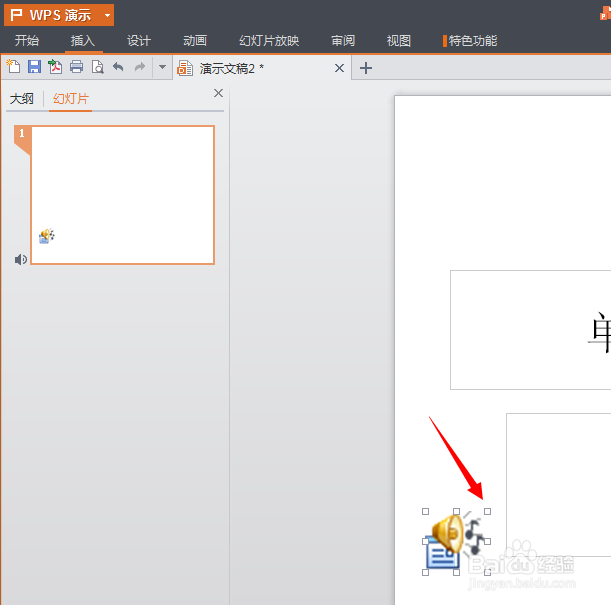This screenshot has height=605, width=611.
Task: Select the 演示文稿2 document tab
Action: (261, 69)
